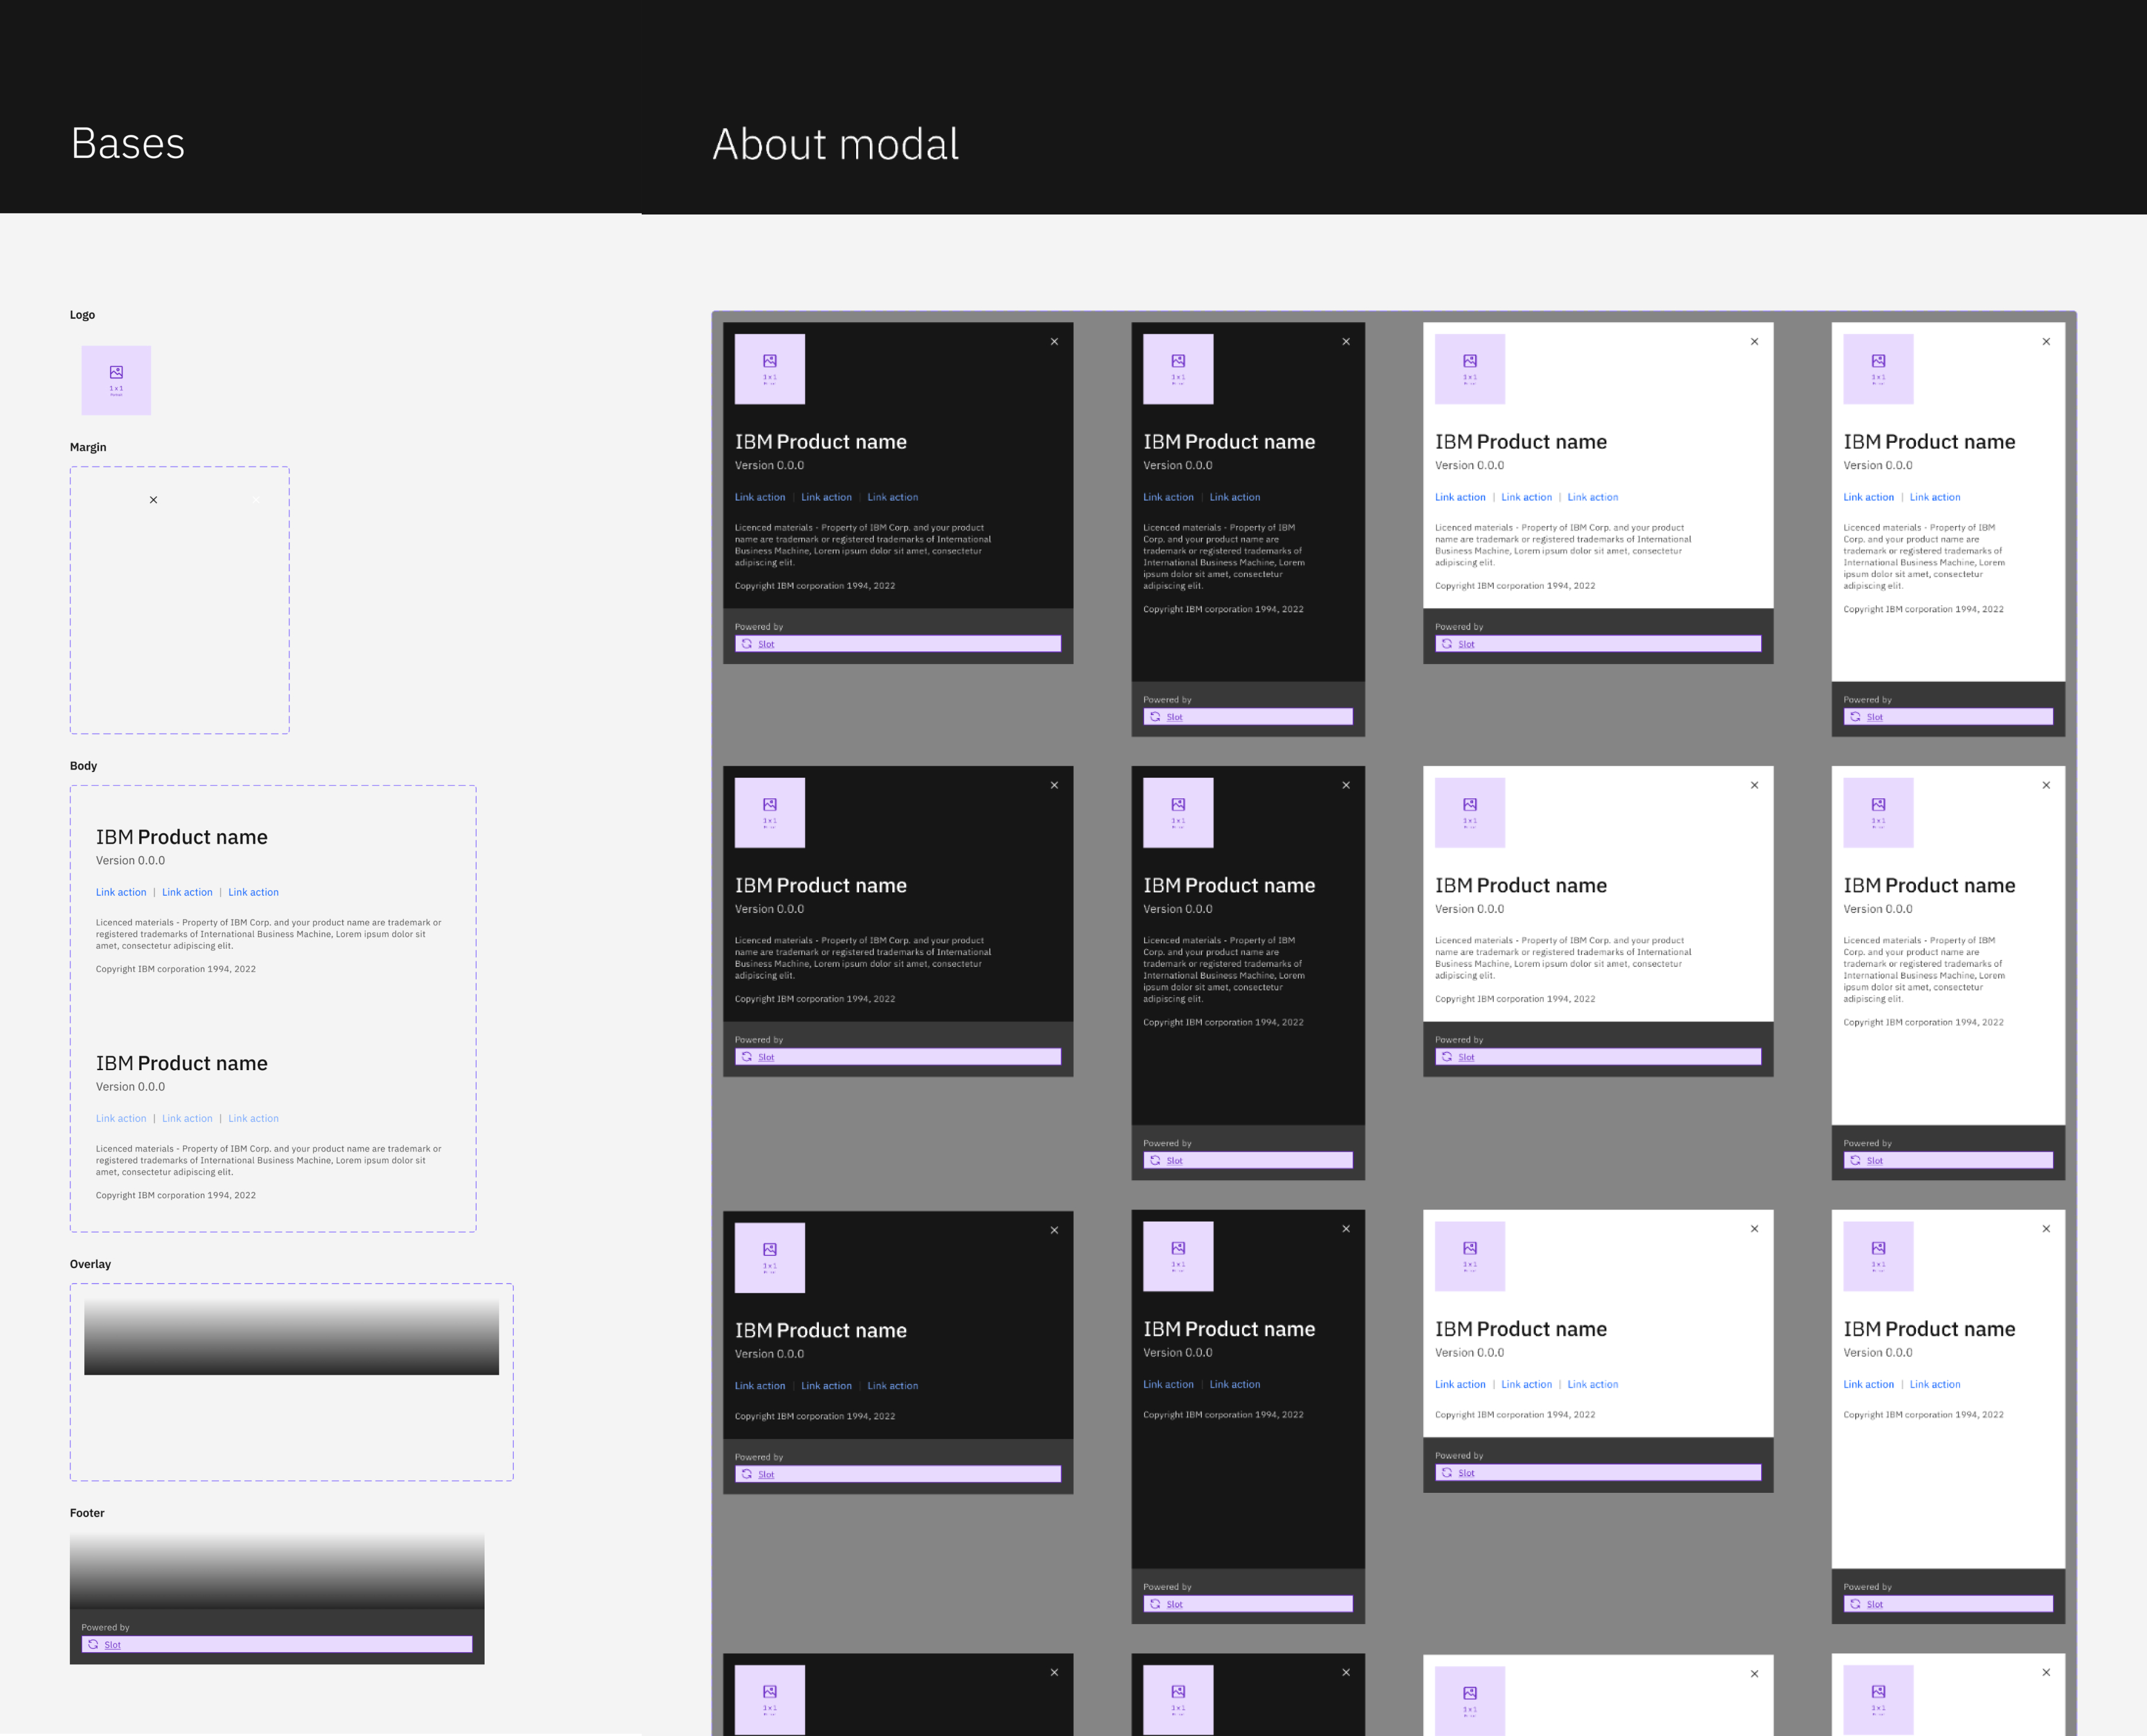Close the dark narrow copyright-only modal with links
Screen dimensions: 2147x1736
point(1346,1229)
